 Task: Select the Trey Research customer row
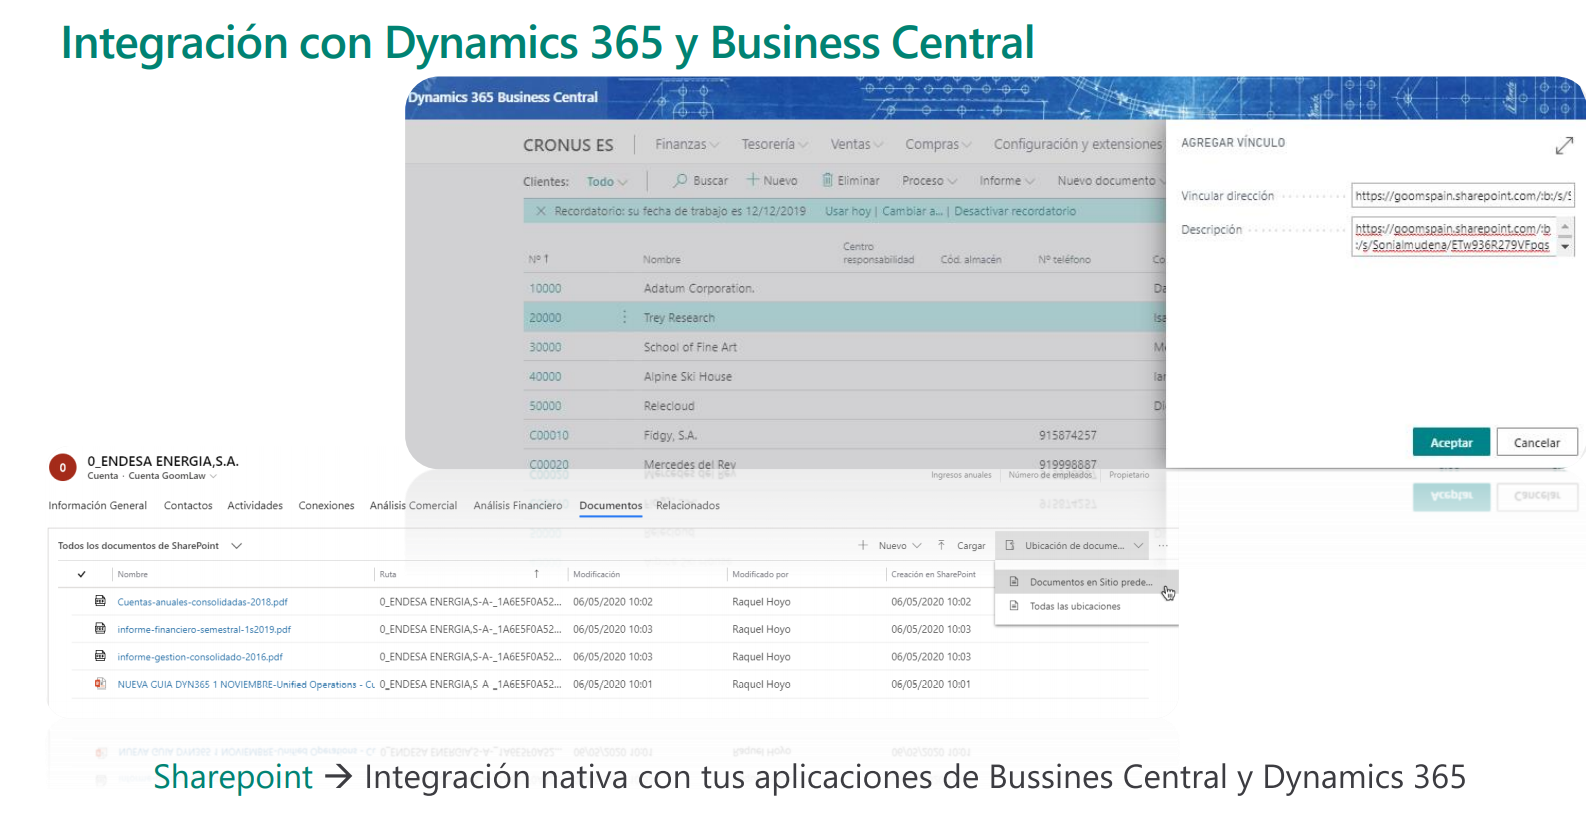click(x=845, y=317)
